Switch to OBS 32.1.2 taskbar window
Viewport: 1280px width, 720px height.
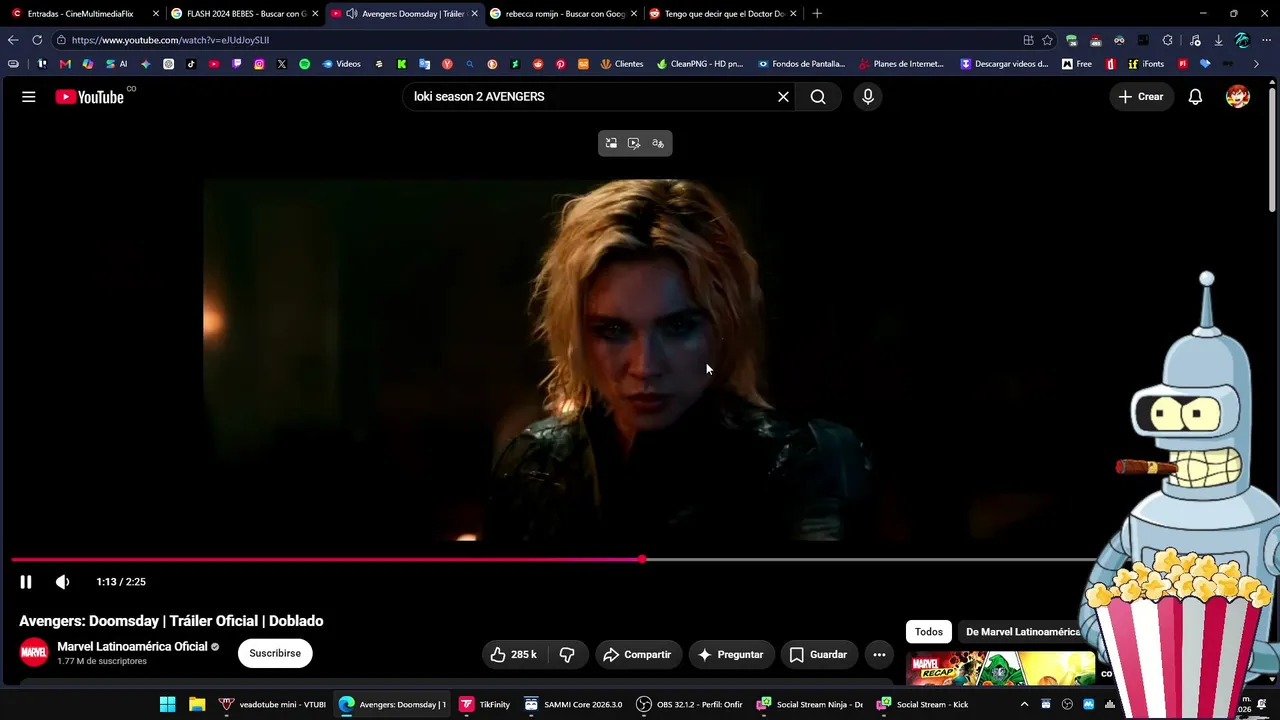690,704
